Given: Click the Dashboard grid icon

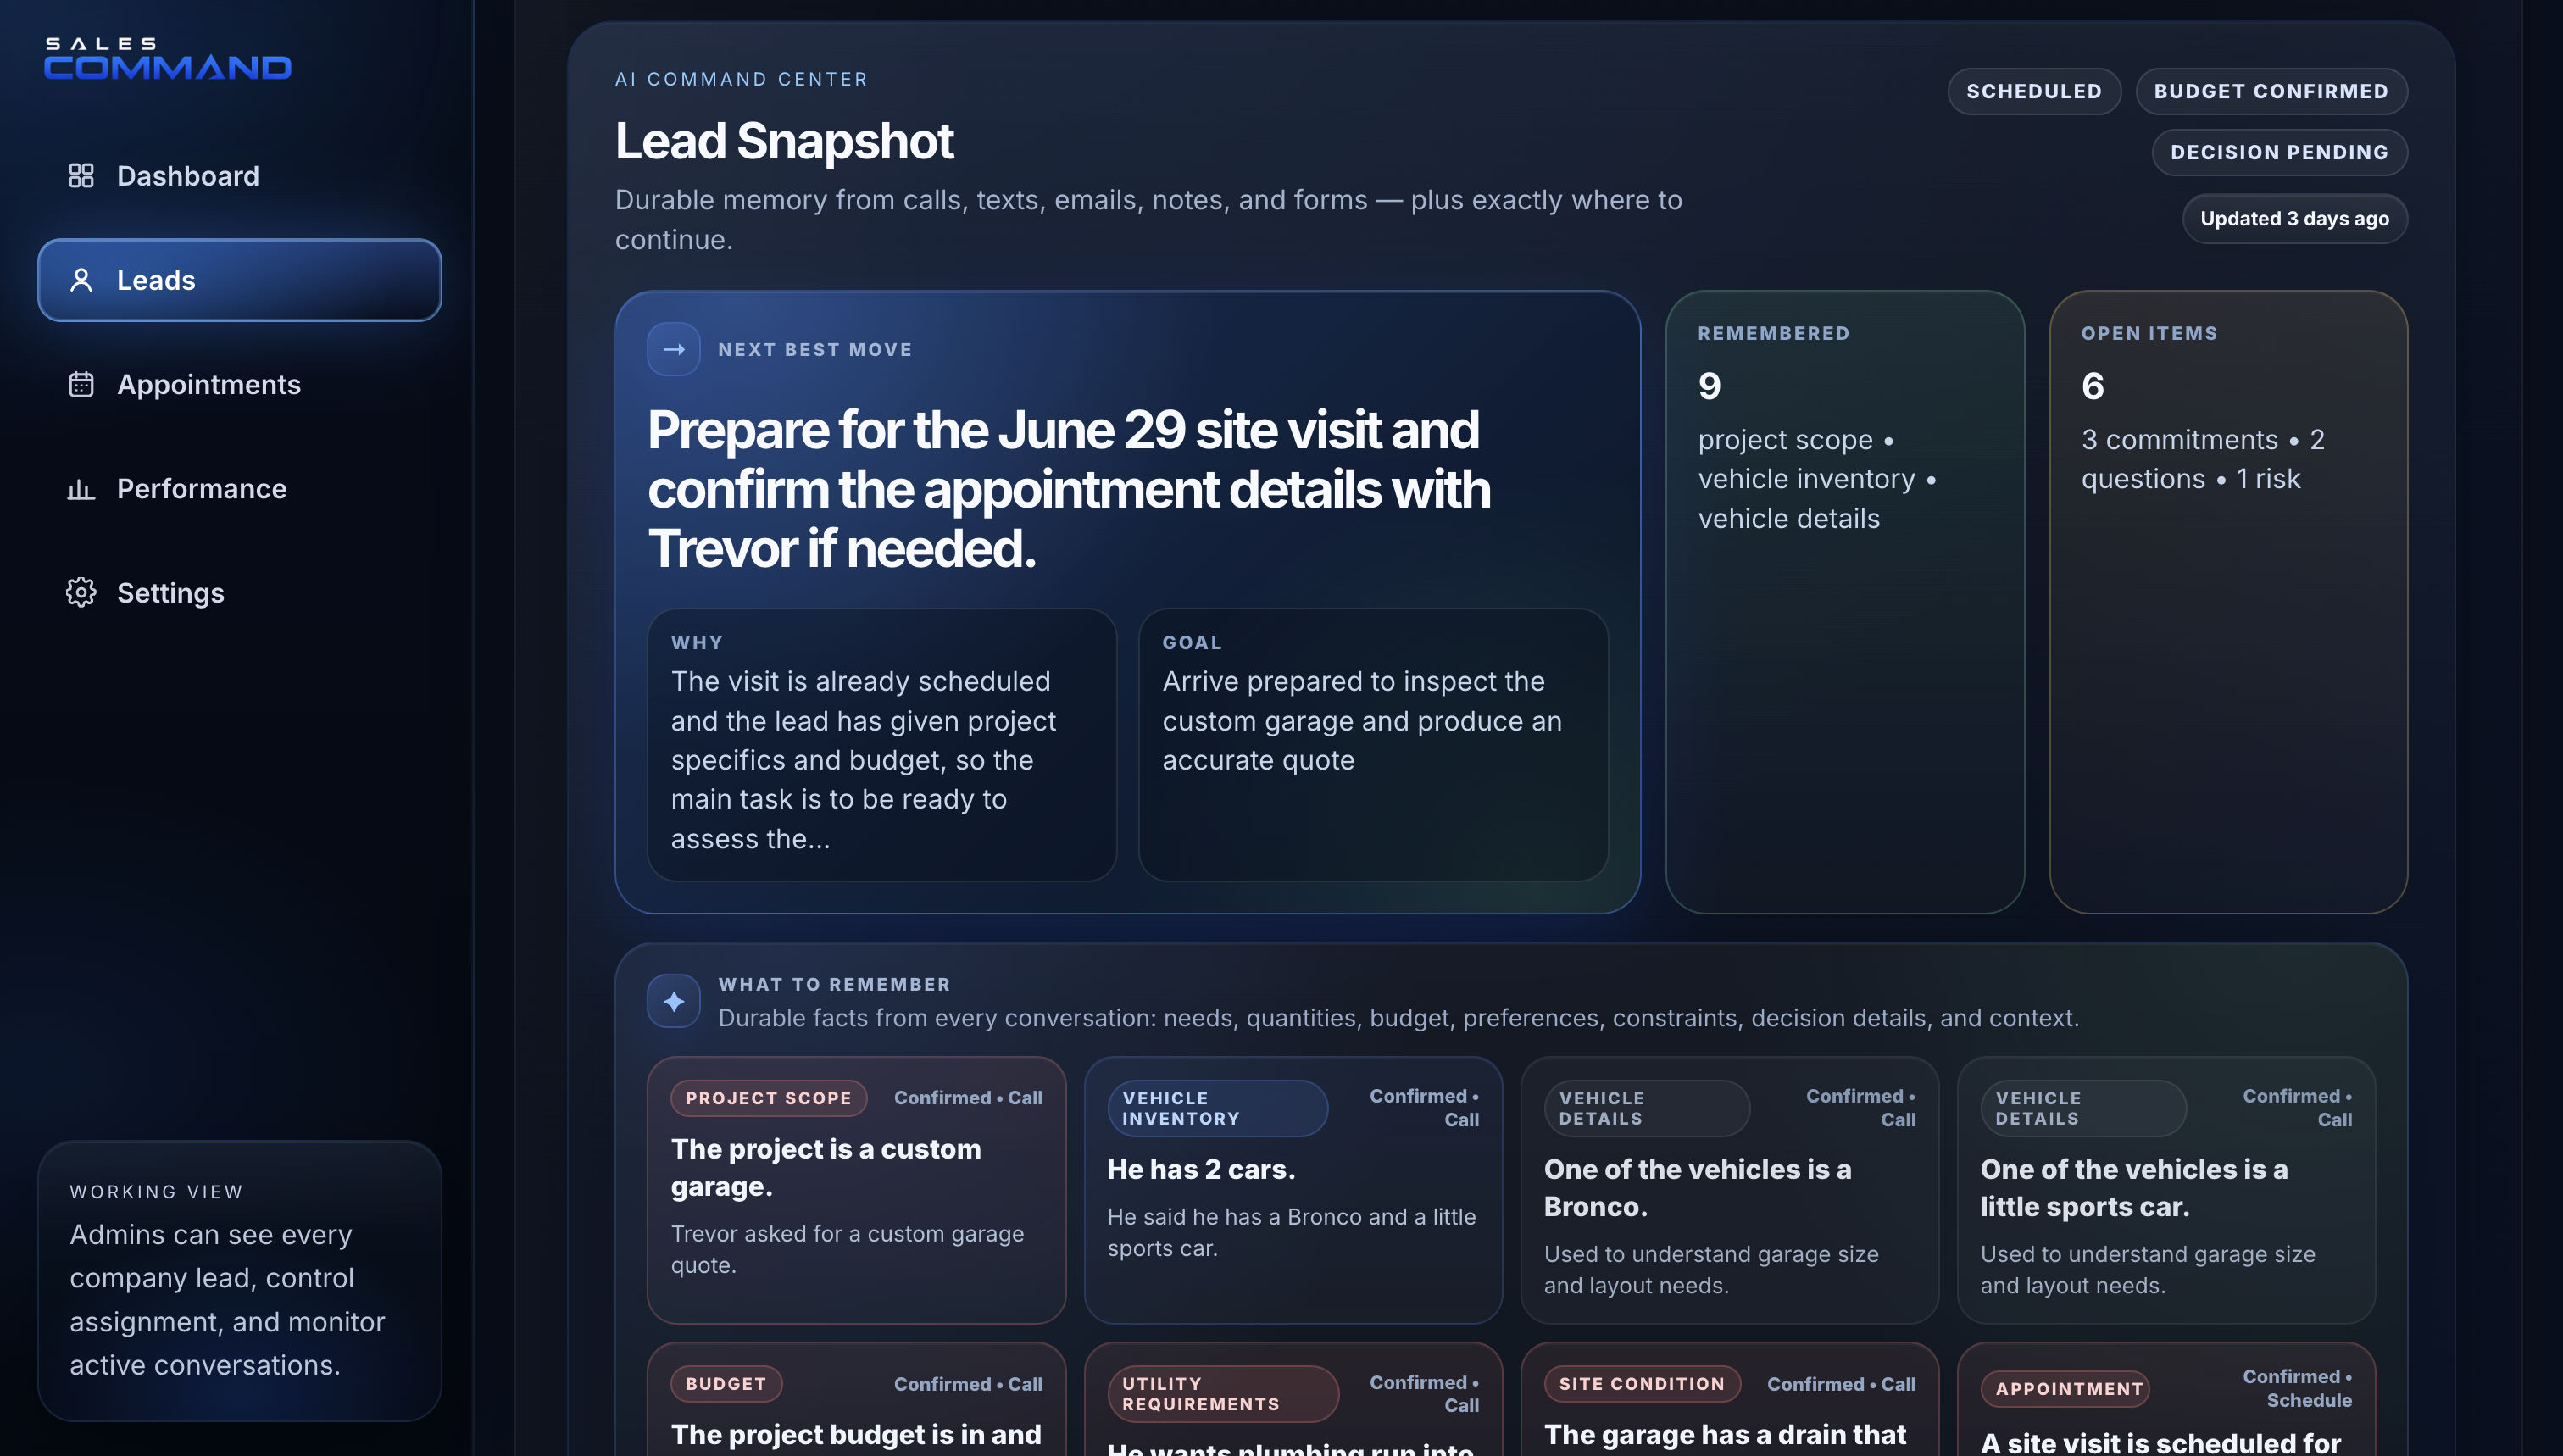Looking at the screenshot, I should click(81, 176).
